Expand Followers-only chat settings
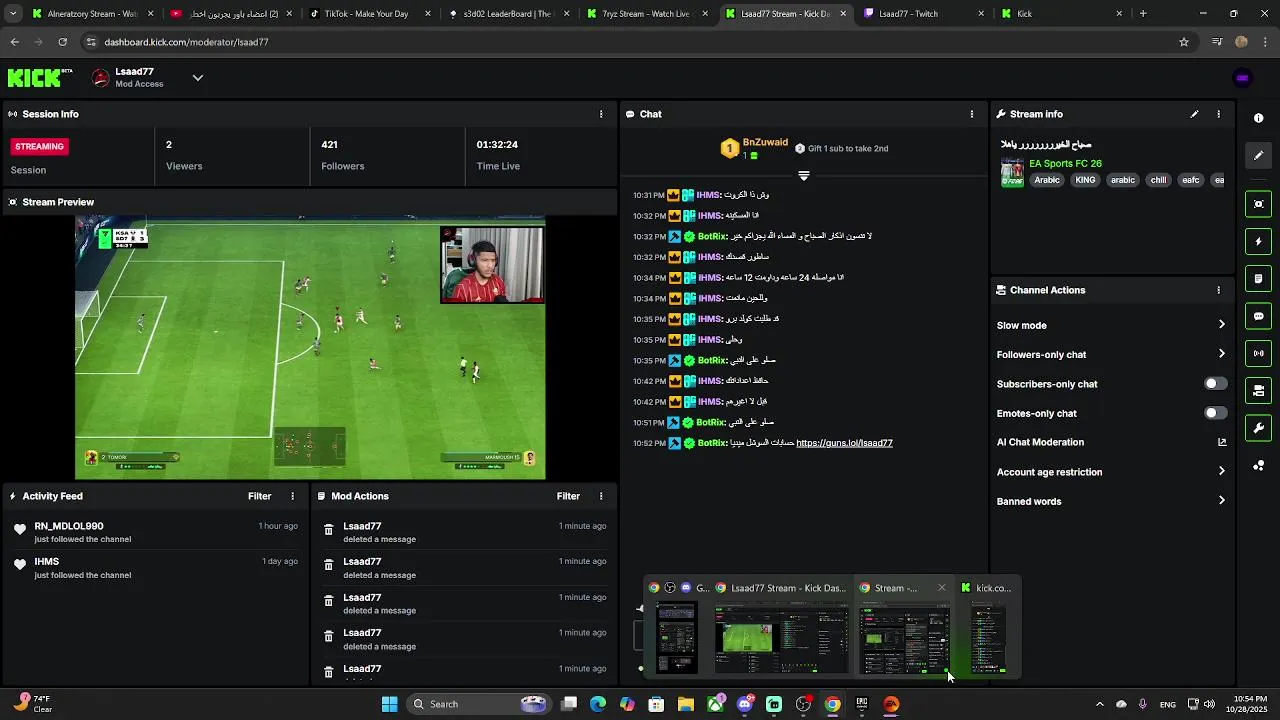This screenshot has width=1280, height=720. pos(1111,354)
